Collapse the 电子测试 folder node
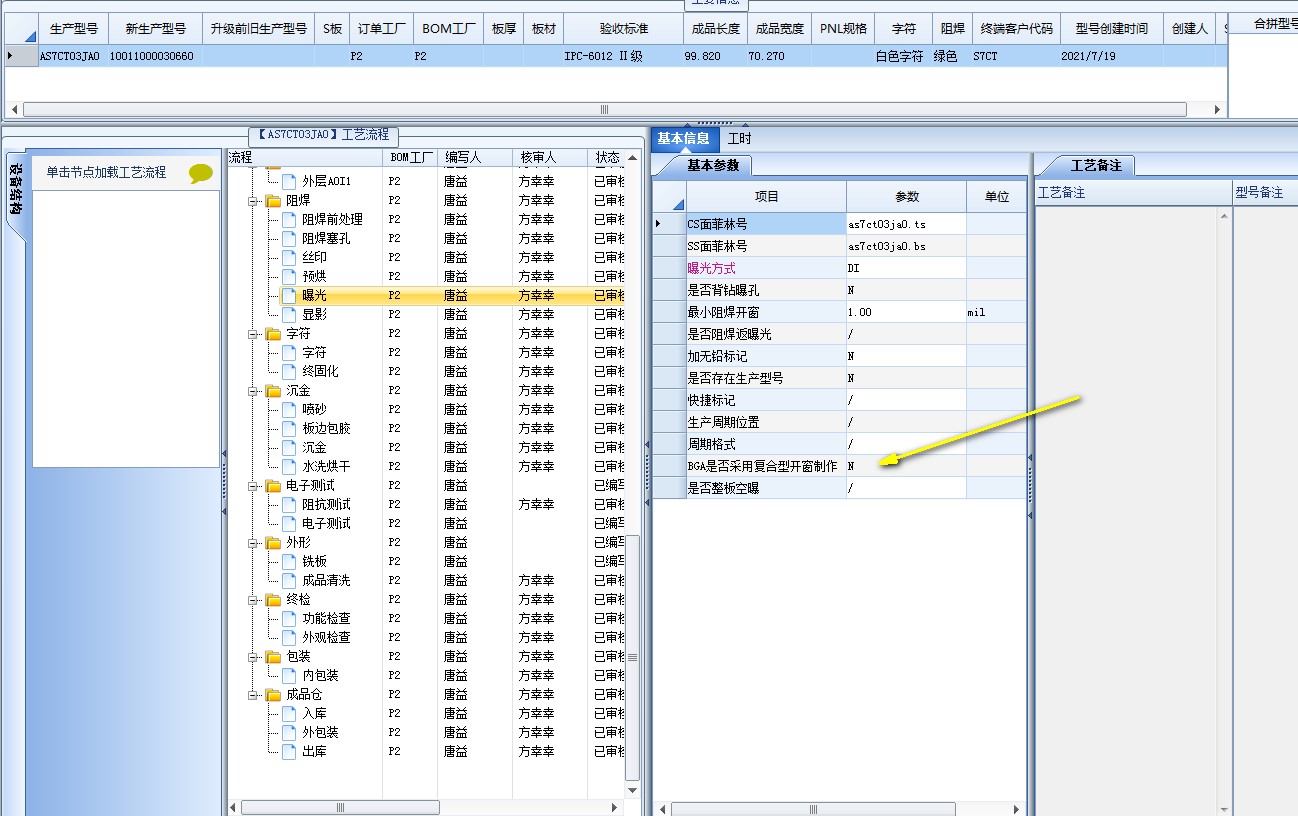The image size is (1298, 816). 254,486
